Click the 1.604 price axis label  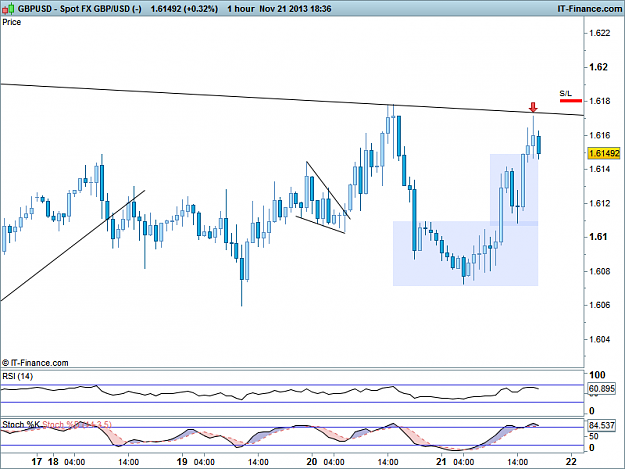tap(599, 339)
